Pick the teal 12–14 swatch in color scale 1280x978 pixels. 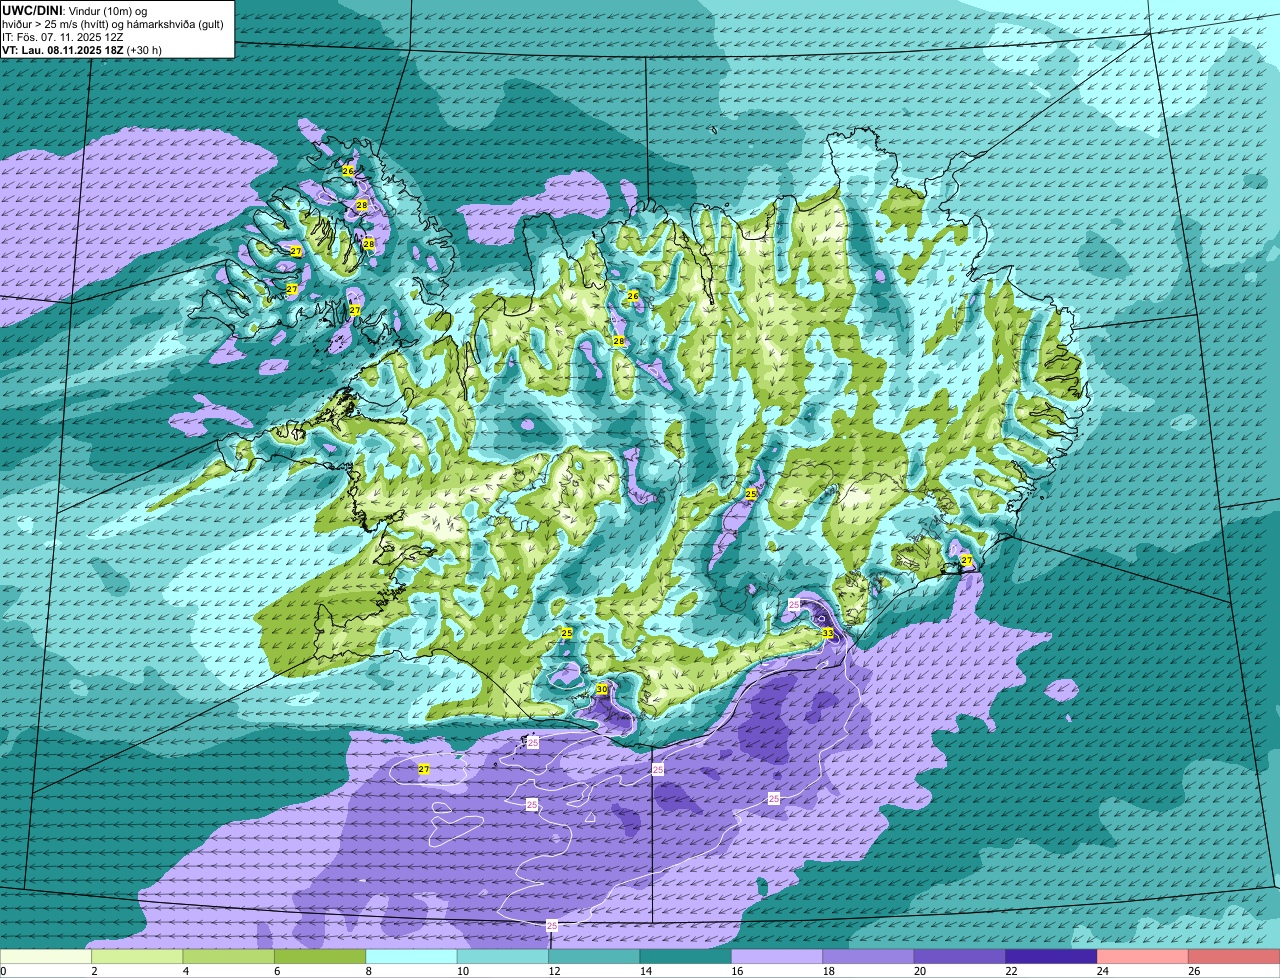594,957
